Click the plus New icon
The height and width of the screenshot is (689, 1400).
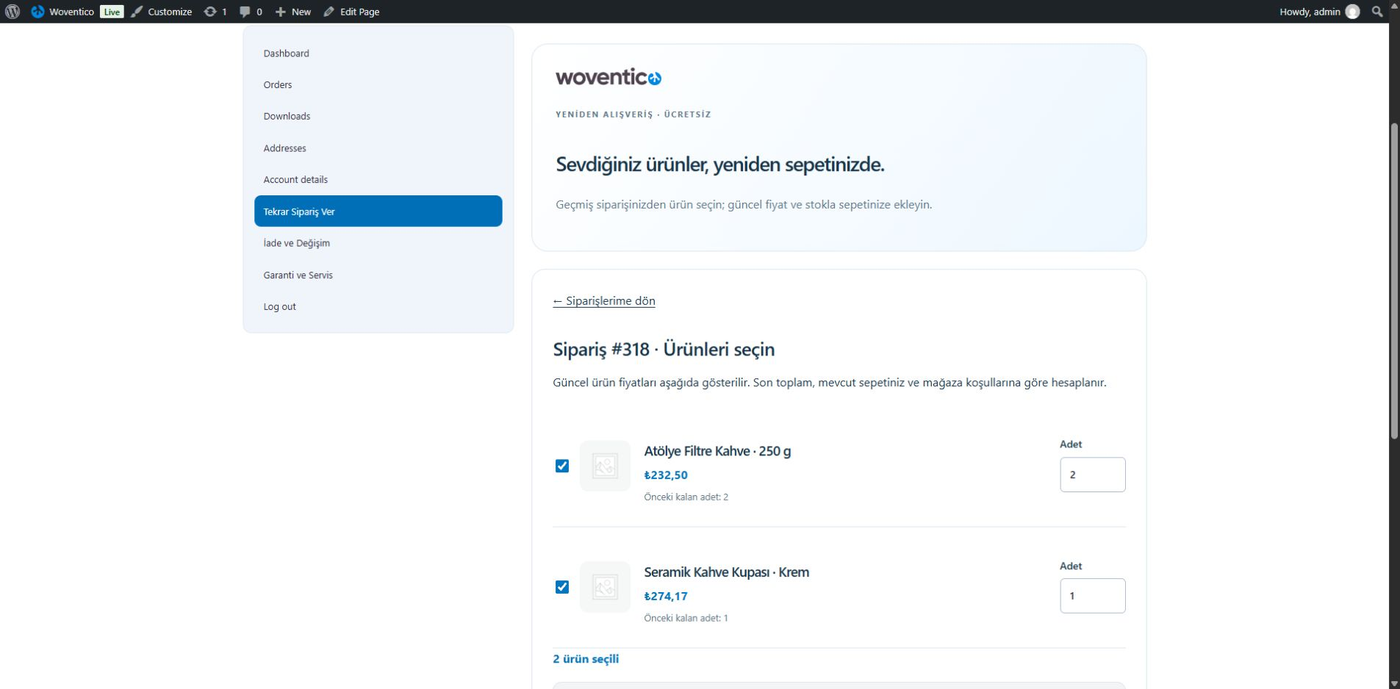(281, 11)
